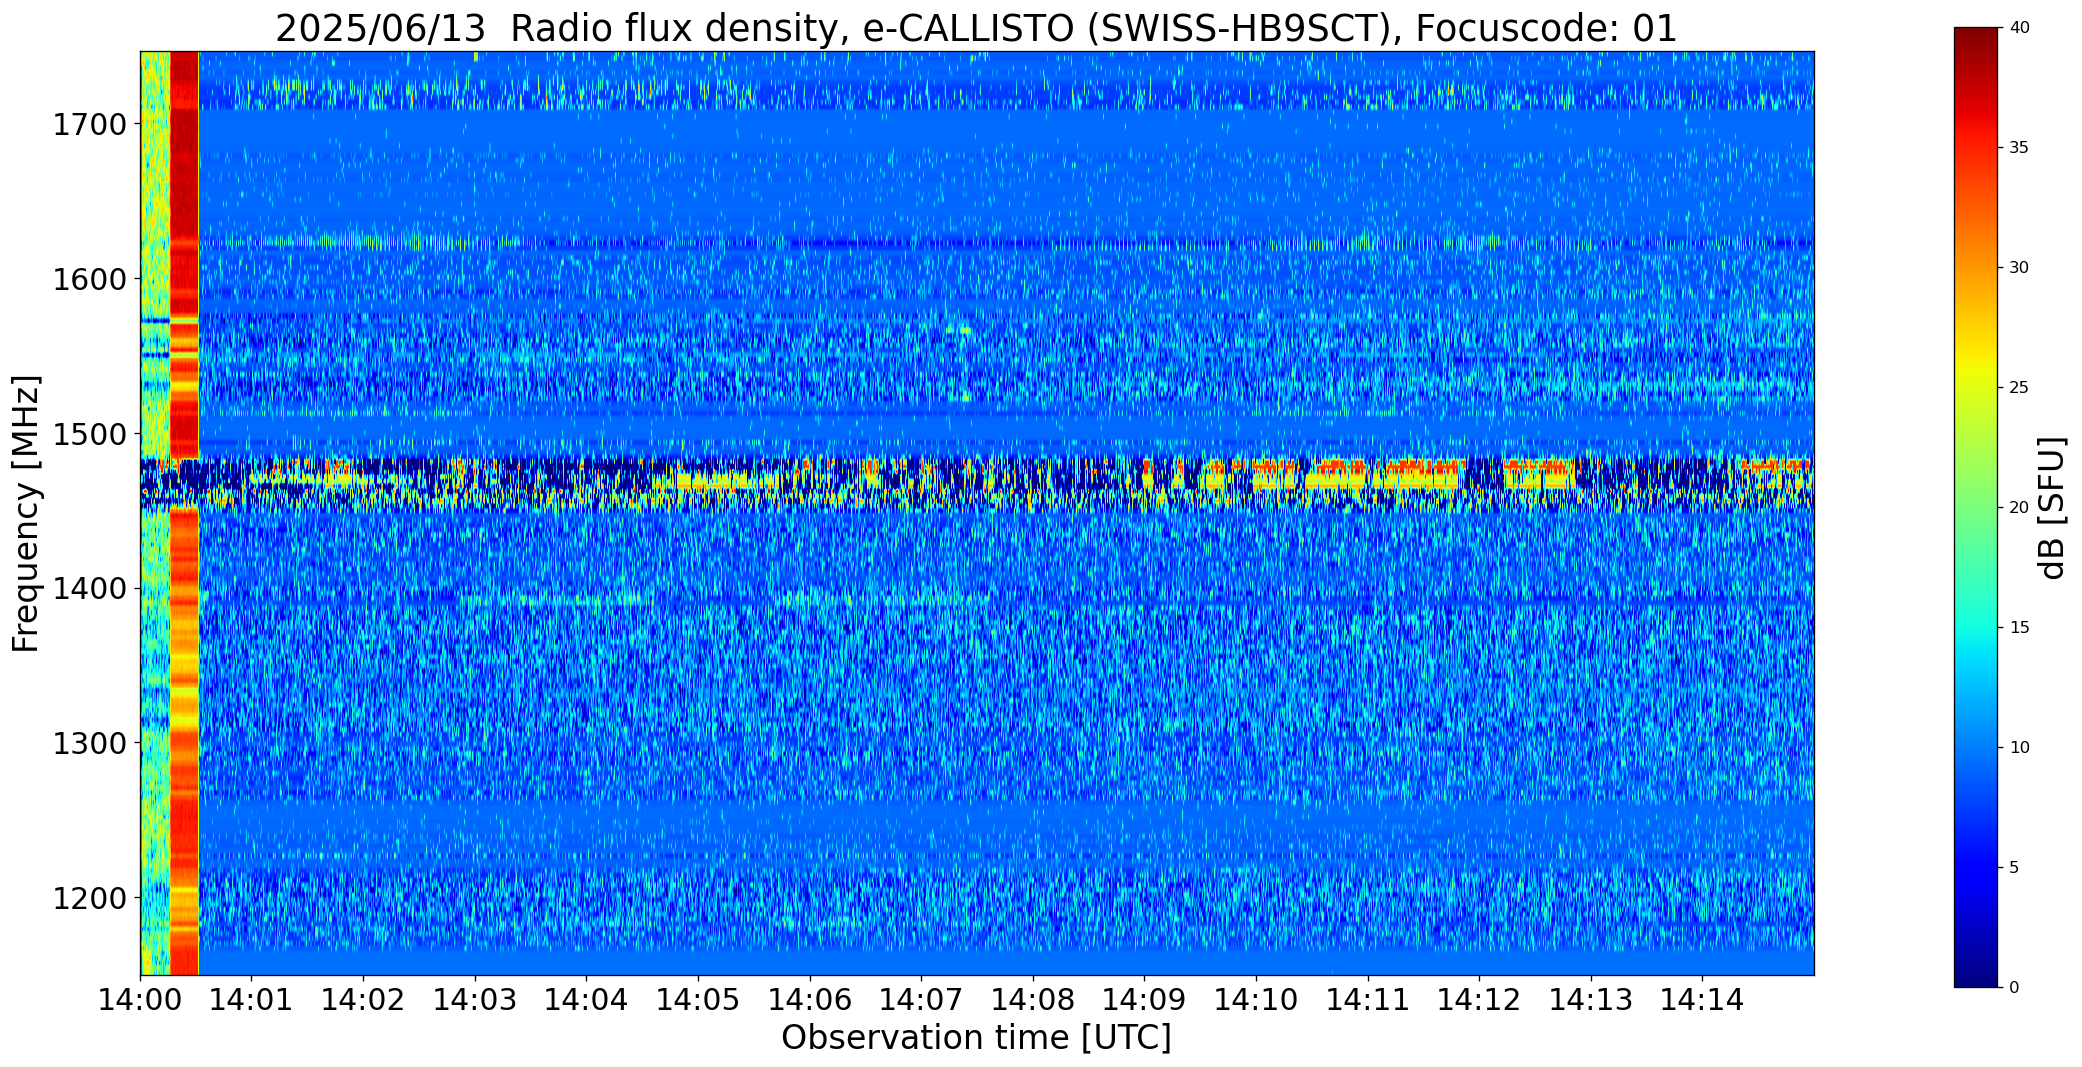This screenshot has width=2082, height=1067.
Task: Click the 14:05 time tick label
Action: pos(698,999)
